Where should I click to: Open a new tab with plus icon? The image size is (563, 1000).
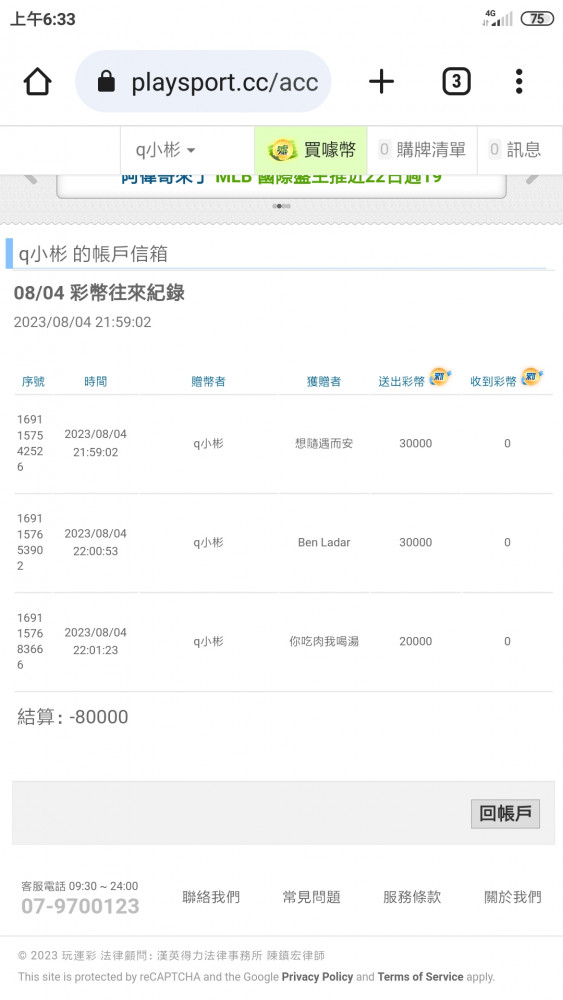tap(381, 82)
